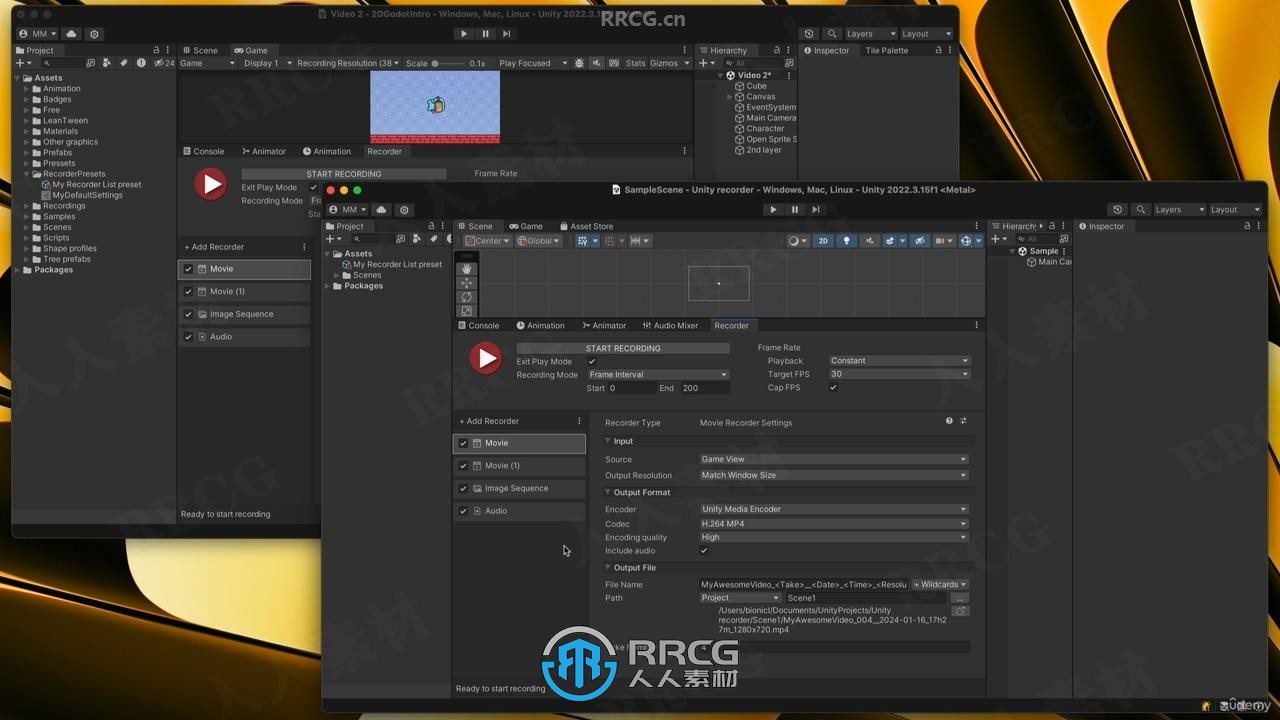Disable Movie (1) recorder in front window
Image resolution: width=1280 pixels, height=720 pixels.
pos(463,466)
